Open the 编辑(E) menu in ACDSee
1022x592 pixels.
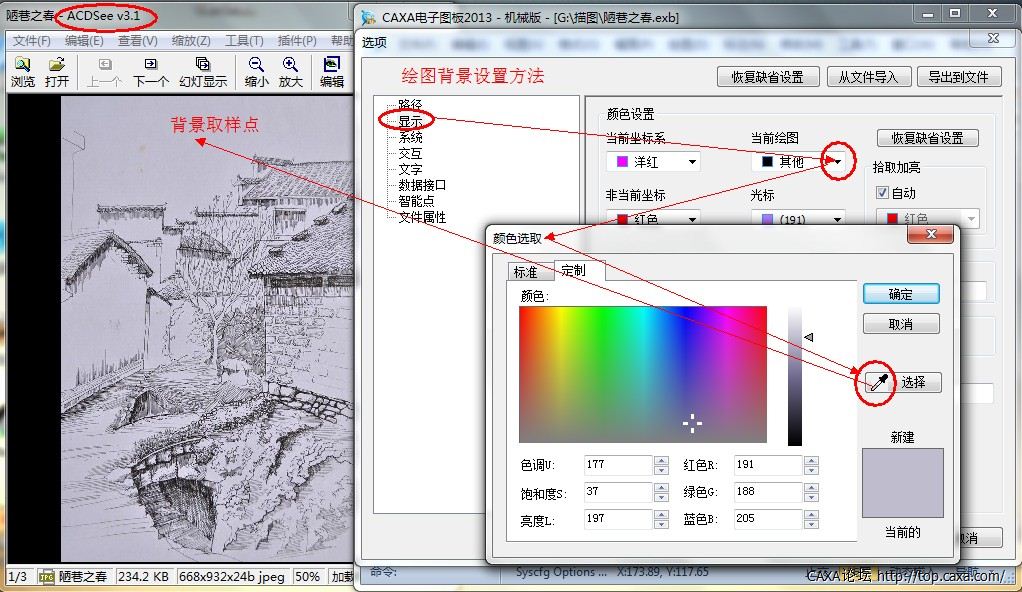(x=84, y=41)
